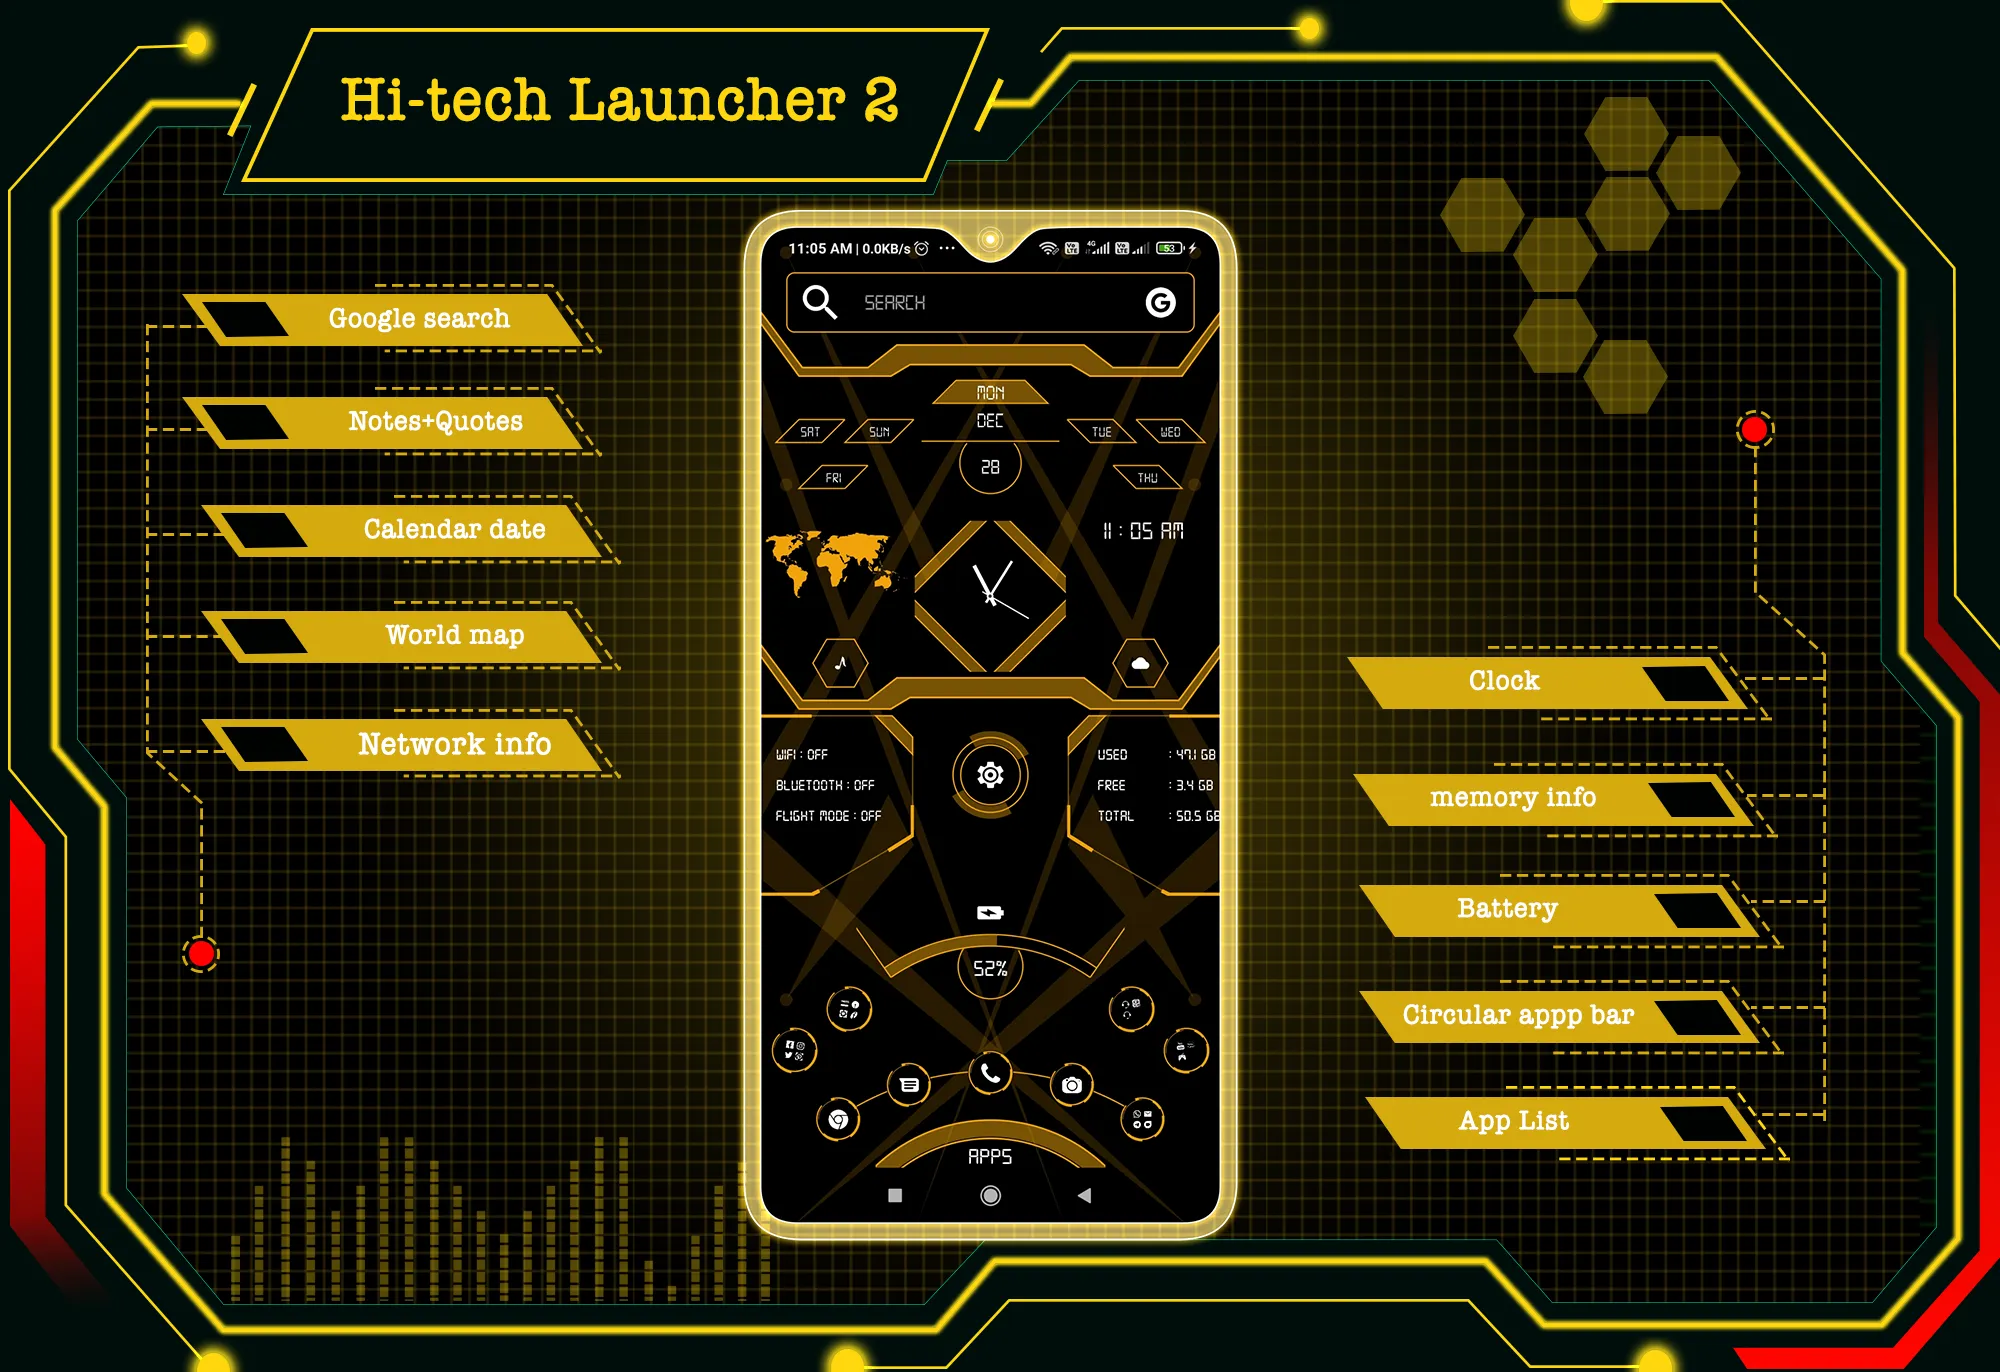The height and width of the screenshot is (1372, 2000).
Task: Click the APPS button at bottom
Action: (x=979, y=1170)
